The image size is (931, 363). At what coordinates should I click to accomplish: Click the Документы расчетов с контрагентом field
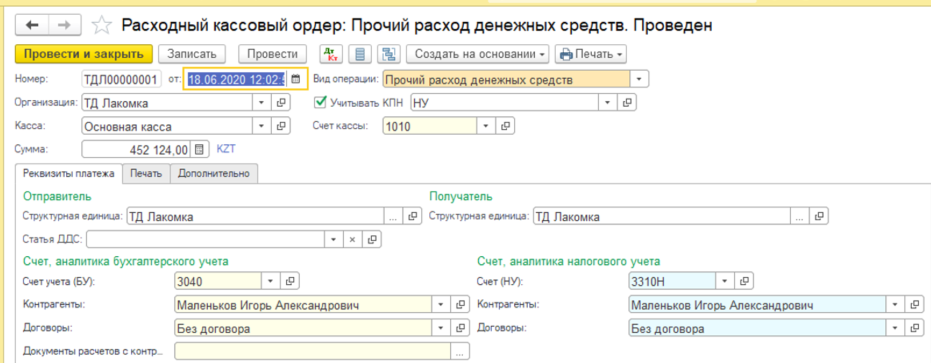point(313,352)
